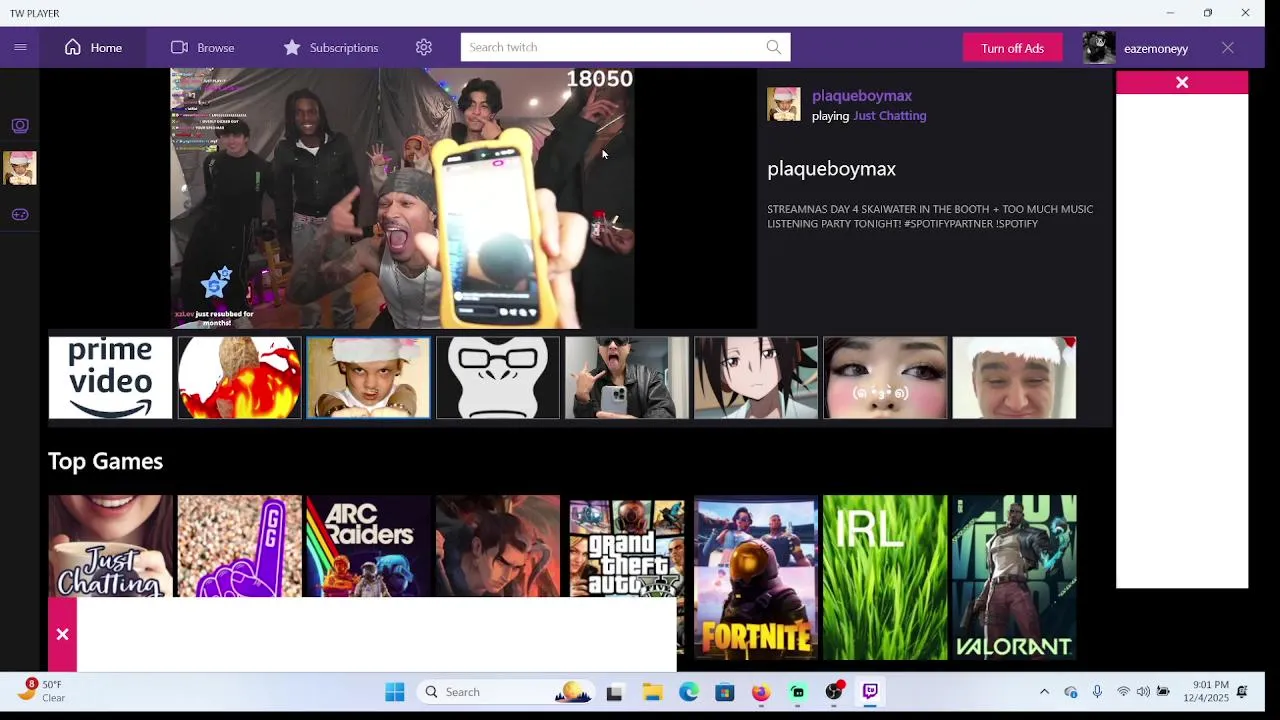Open Wi-Fi network tray icon
The image size is (1280, 720).
point(1123,692)
